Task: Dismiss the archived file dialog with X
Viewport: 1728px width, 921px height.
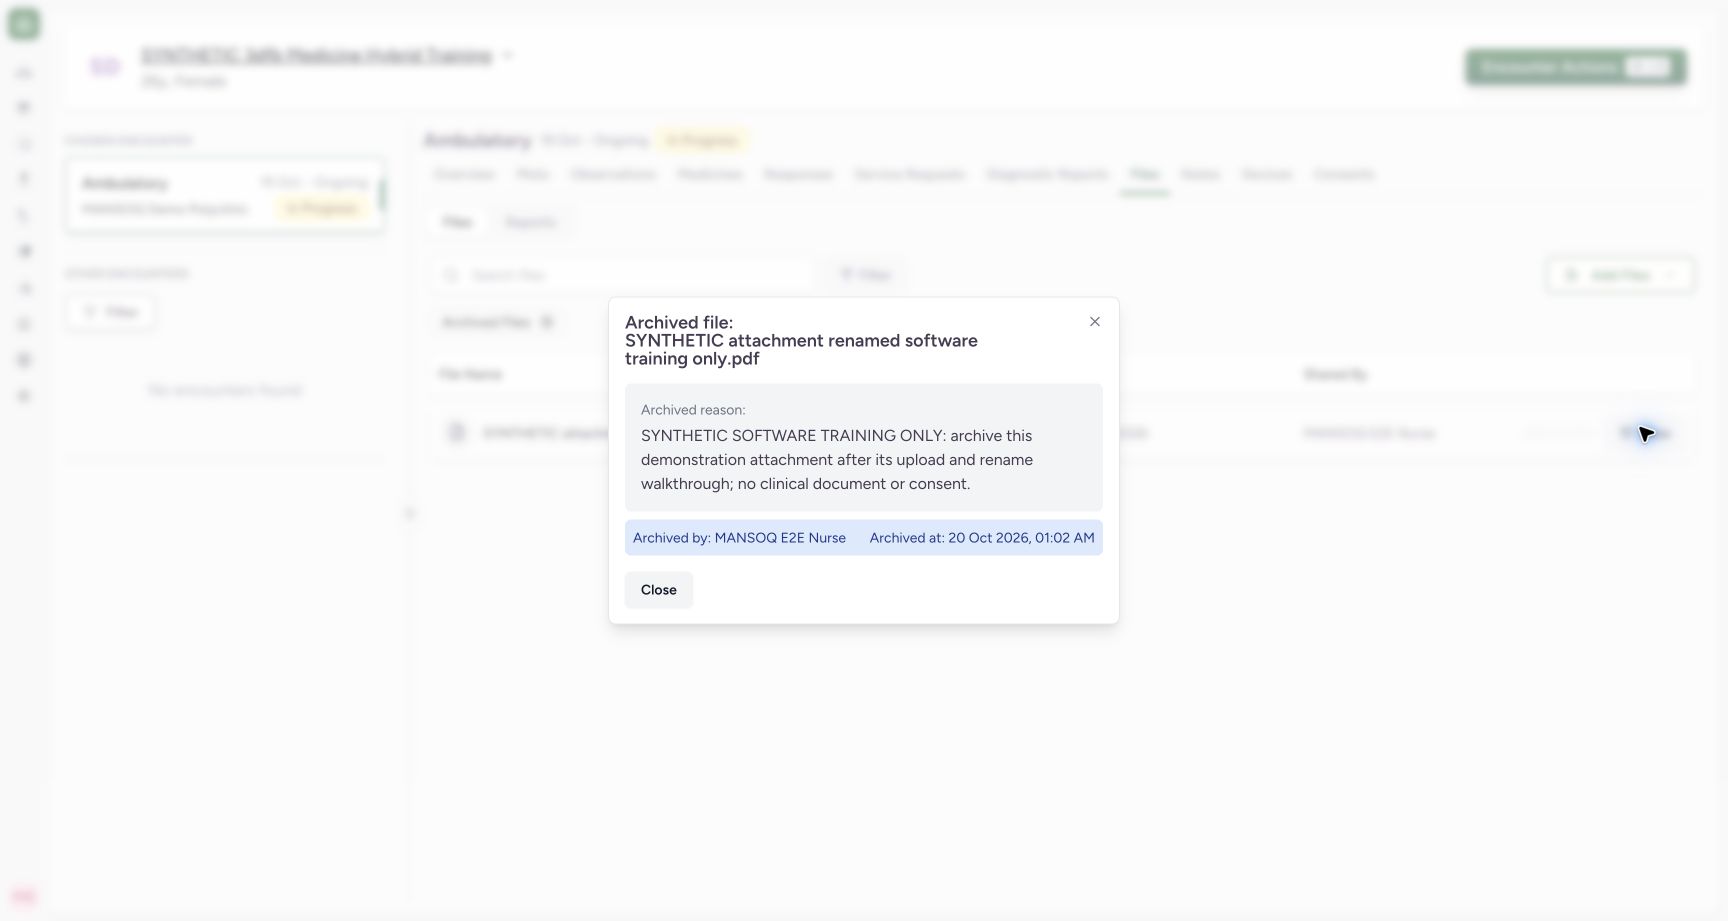Action: pyautogui.click(x=1095, y=322)
